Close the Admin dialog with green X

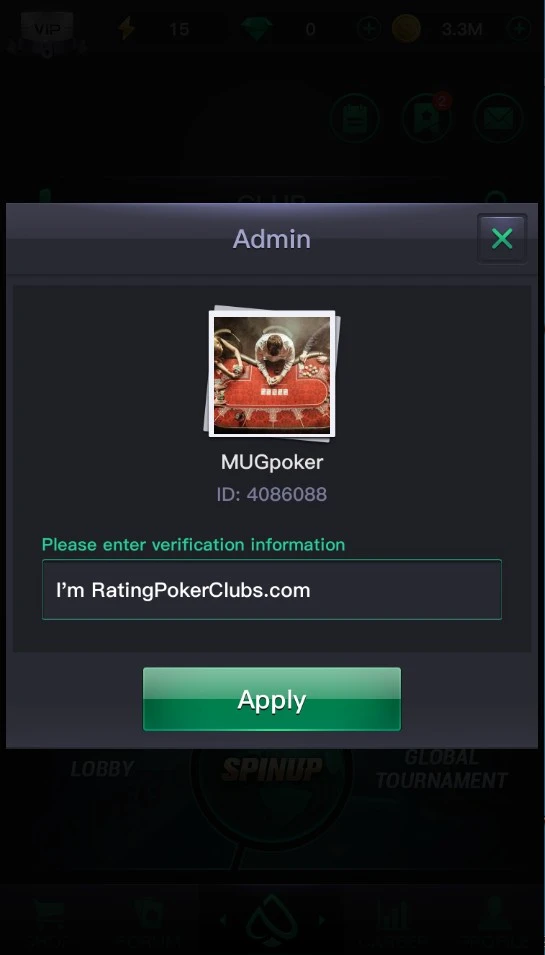[502, 239]
